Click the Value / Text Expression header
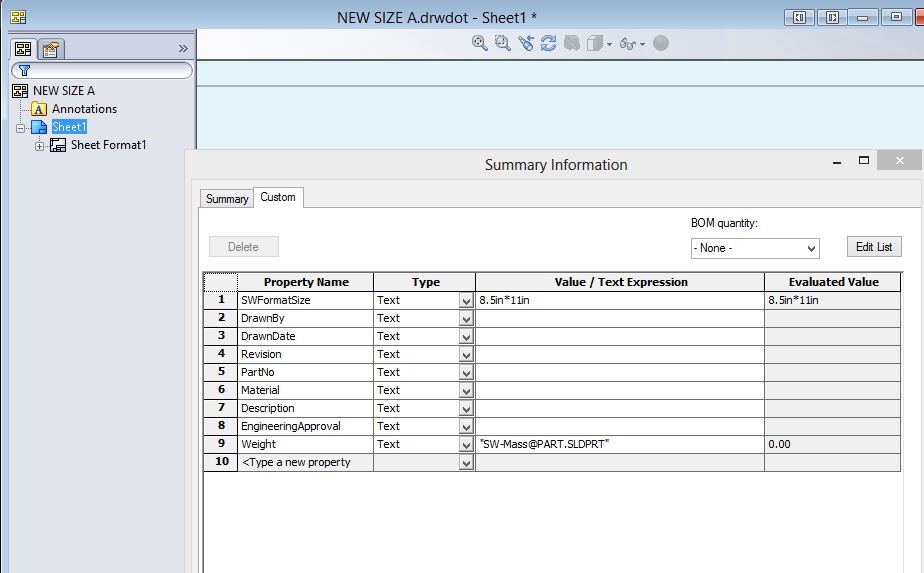 pos(620,282)
